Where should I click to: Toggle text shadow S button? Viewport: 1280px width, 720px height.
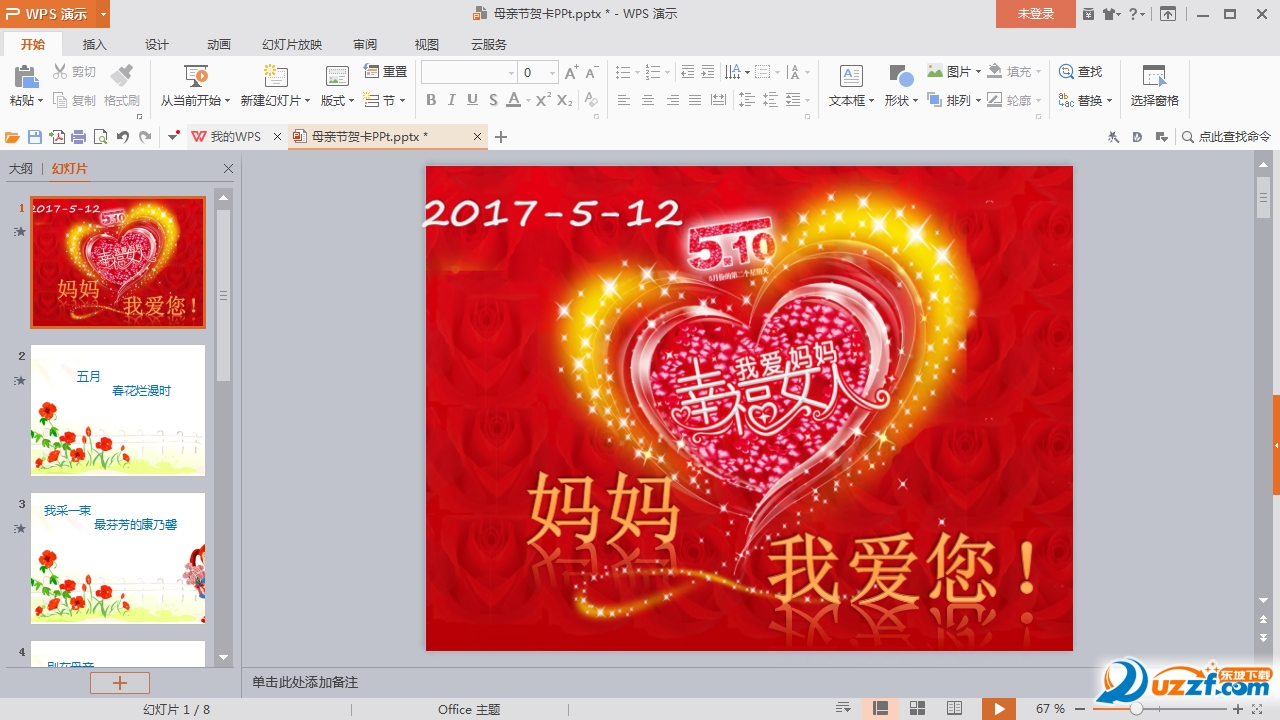493,100
